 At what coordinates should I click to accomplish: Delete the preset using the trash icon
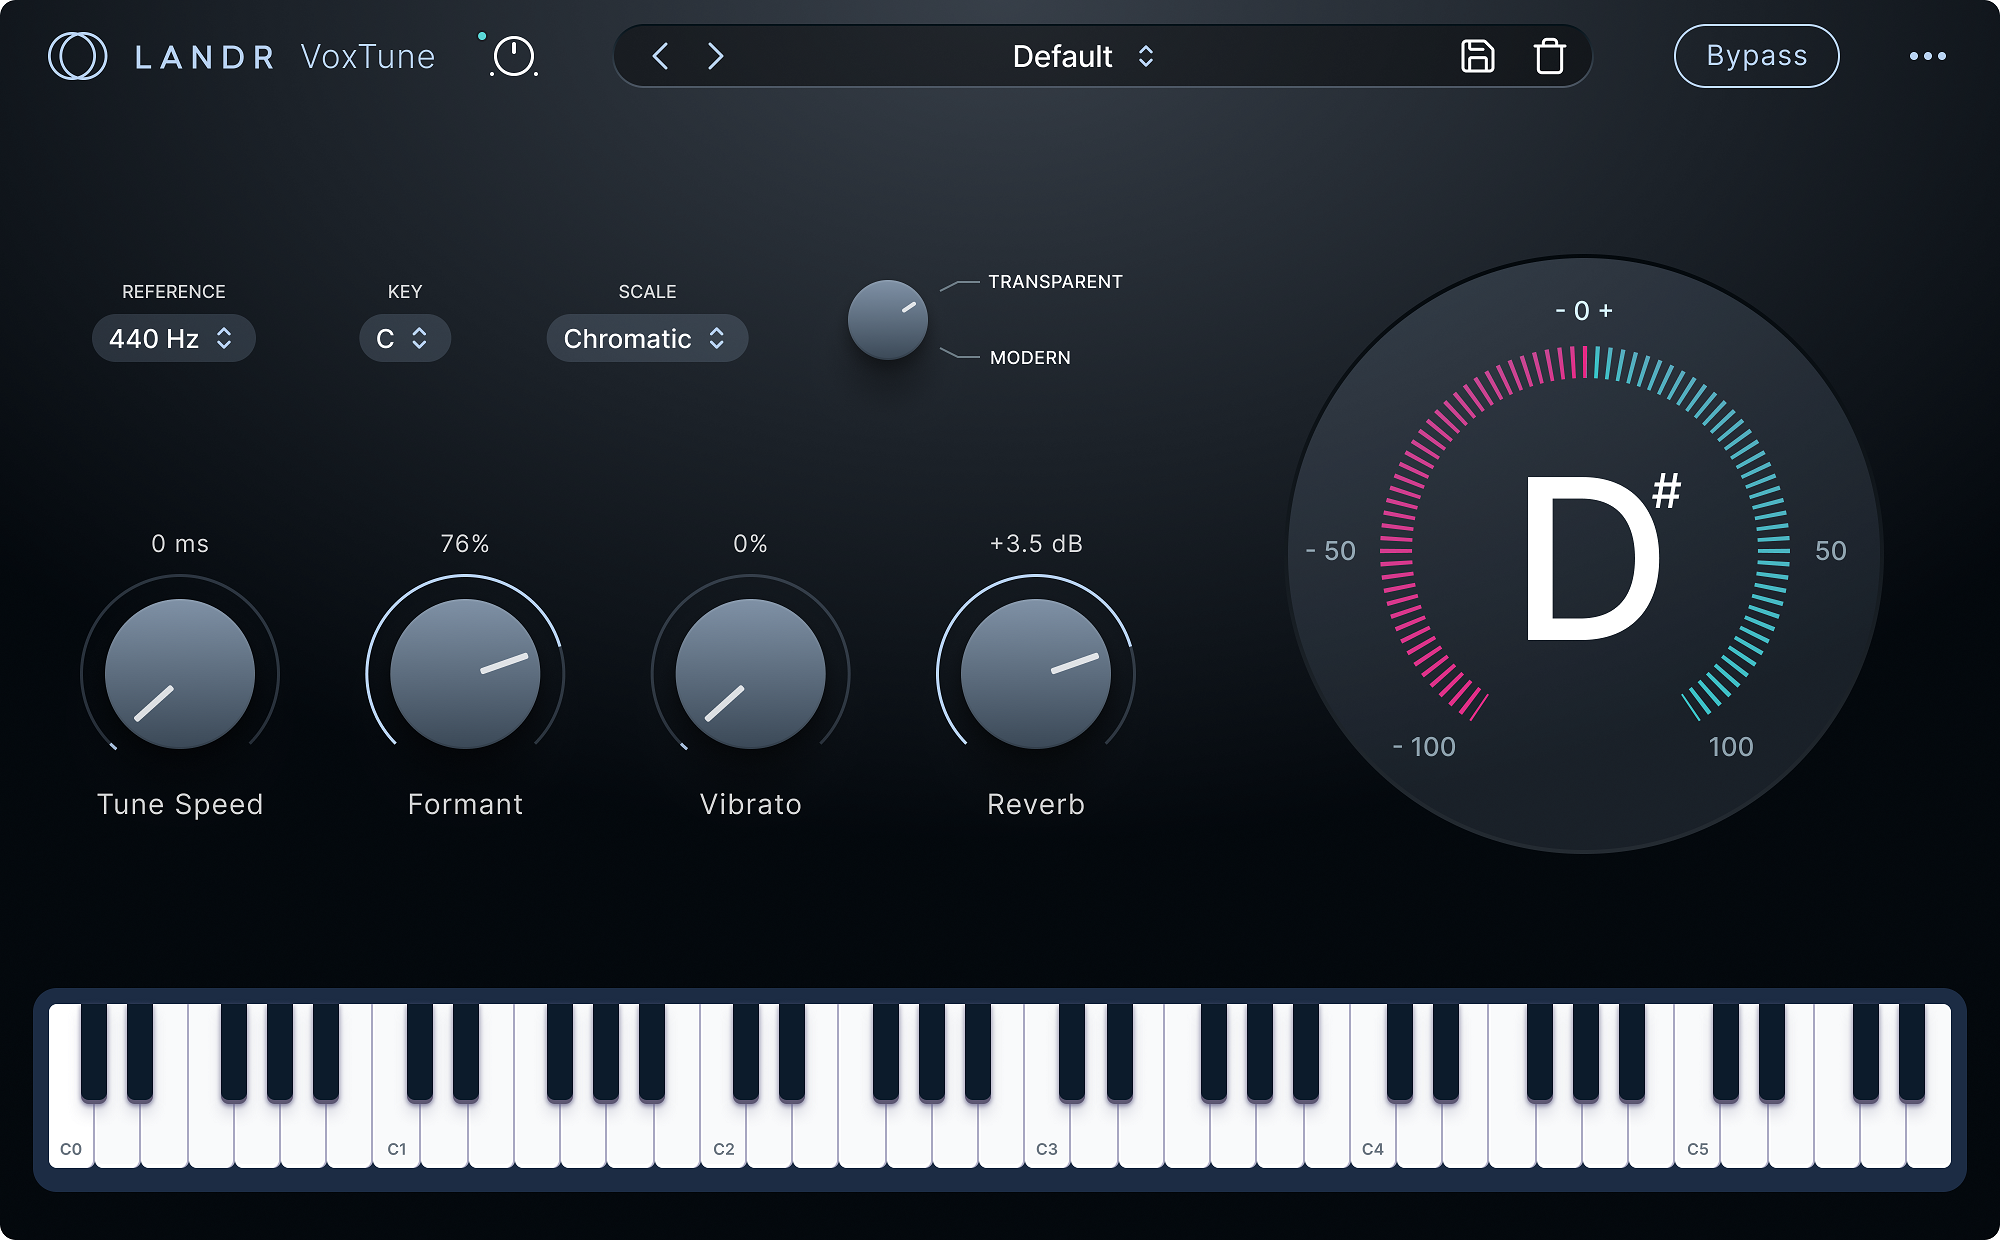pos(1549,57)
